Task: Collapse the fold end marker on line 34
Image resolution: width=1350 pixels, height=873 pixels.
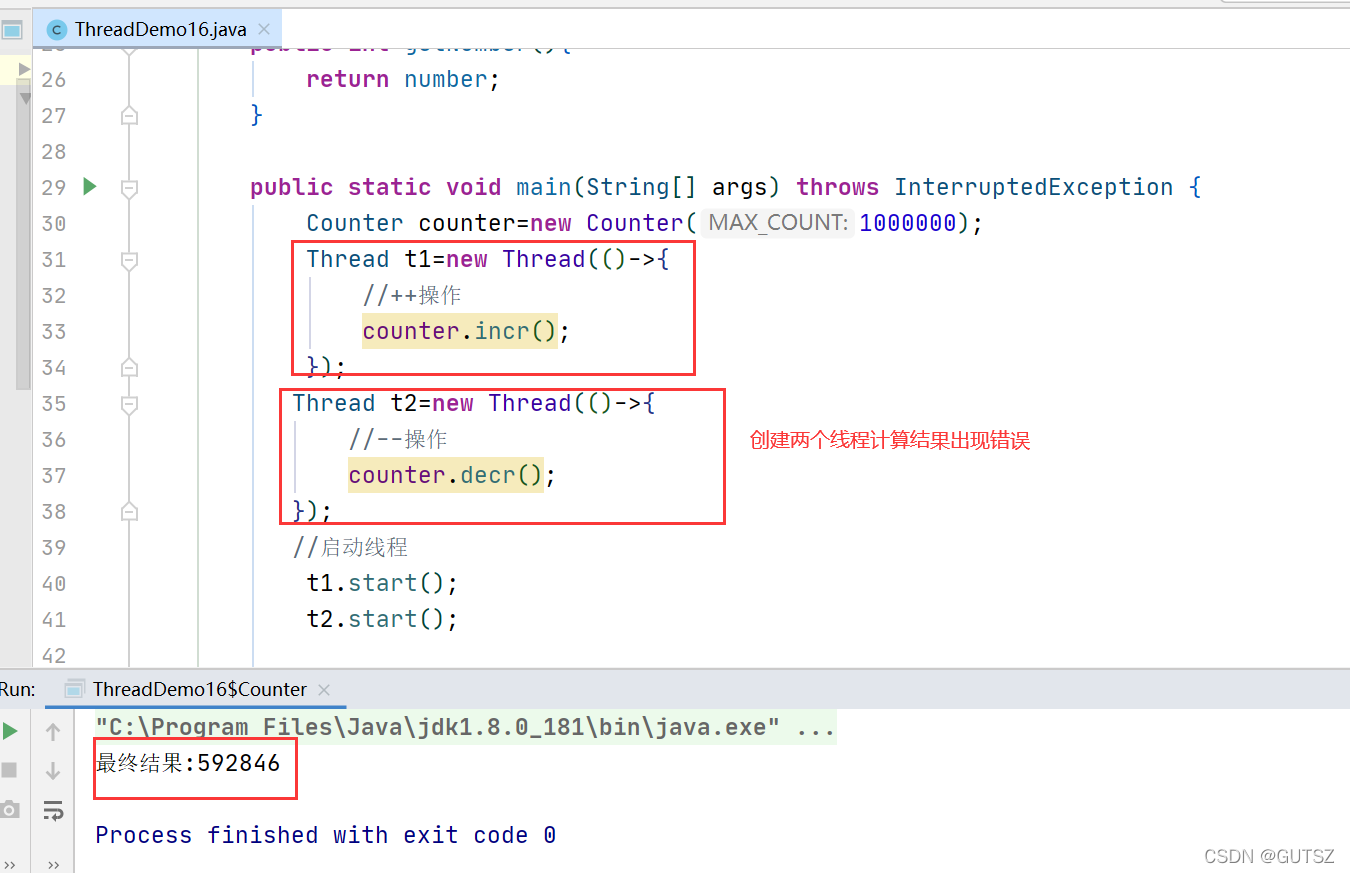Action: pos(129,368)
